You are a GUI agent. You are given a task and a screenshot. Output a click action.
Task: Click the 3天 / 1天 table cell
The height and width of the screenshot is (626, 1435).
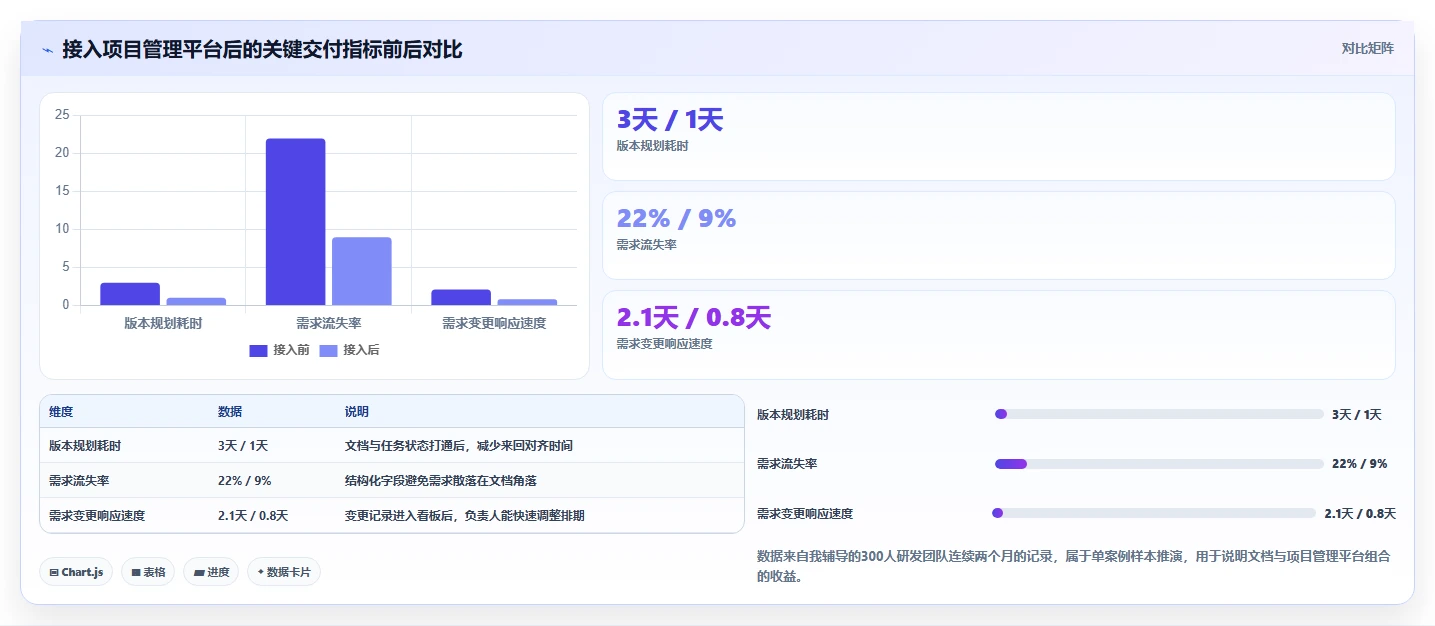click(243, 446)
